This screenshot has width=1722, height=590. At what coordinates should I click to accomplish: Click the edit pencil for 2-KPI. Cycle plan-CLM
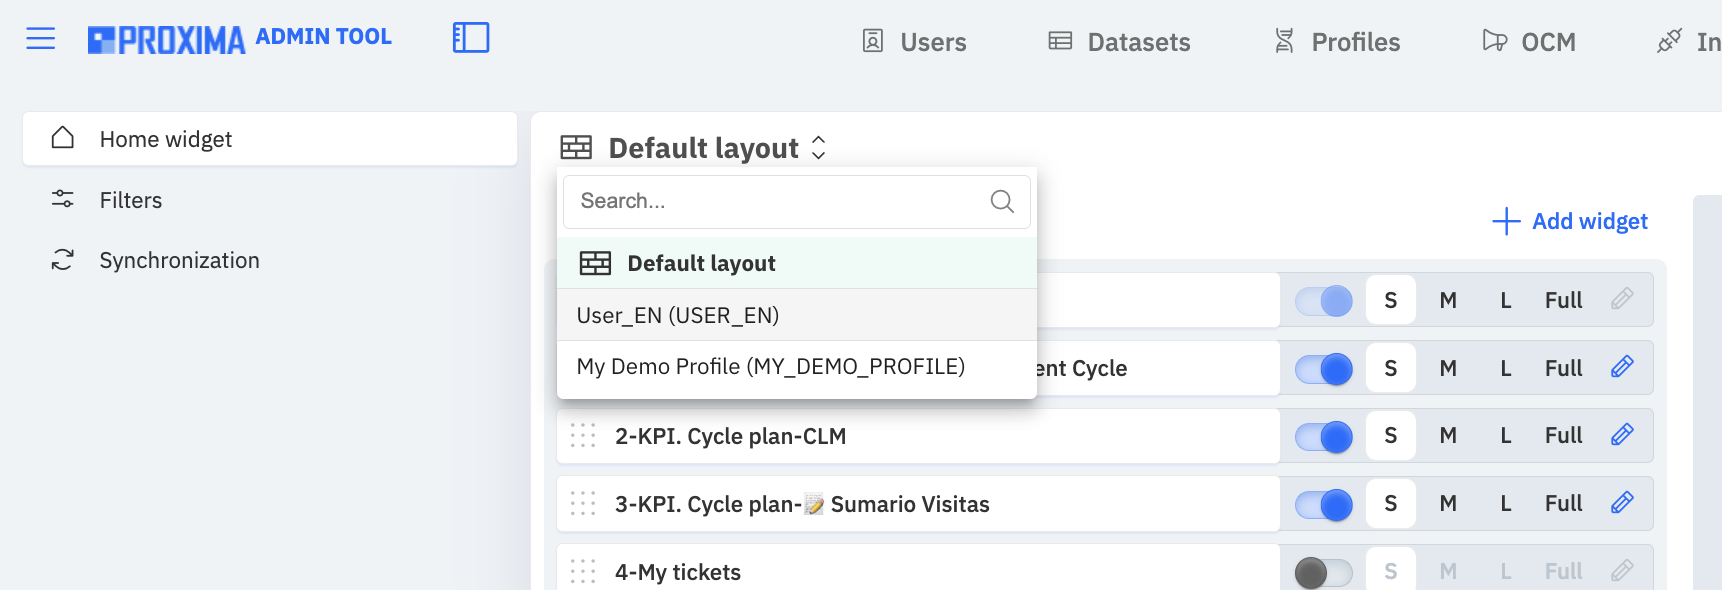click(x=1622, y=435)
